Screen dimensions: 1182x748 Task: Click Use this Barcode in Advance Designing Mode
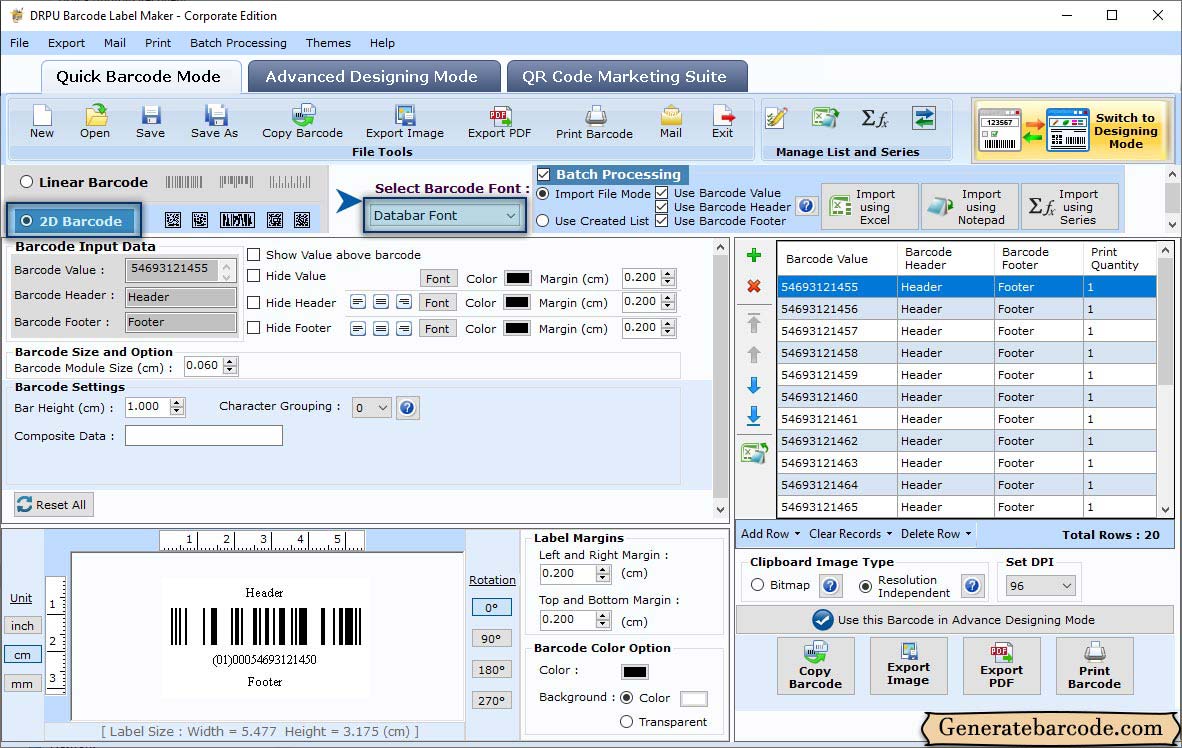954,620
